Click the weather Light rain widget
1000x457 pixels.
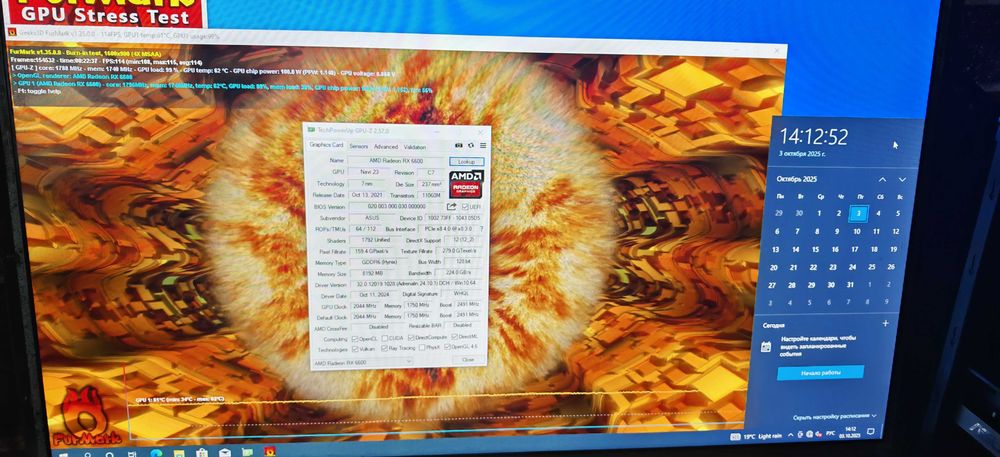[x=756, y=436]
